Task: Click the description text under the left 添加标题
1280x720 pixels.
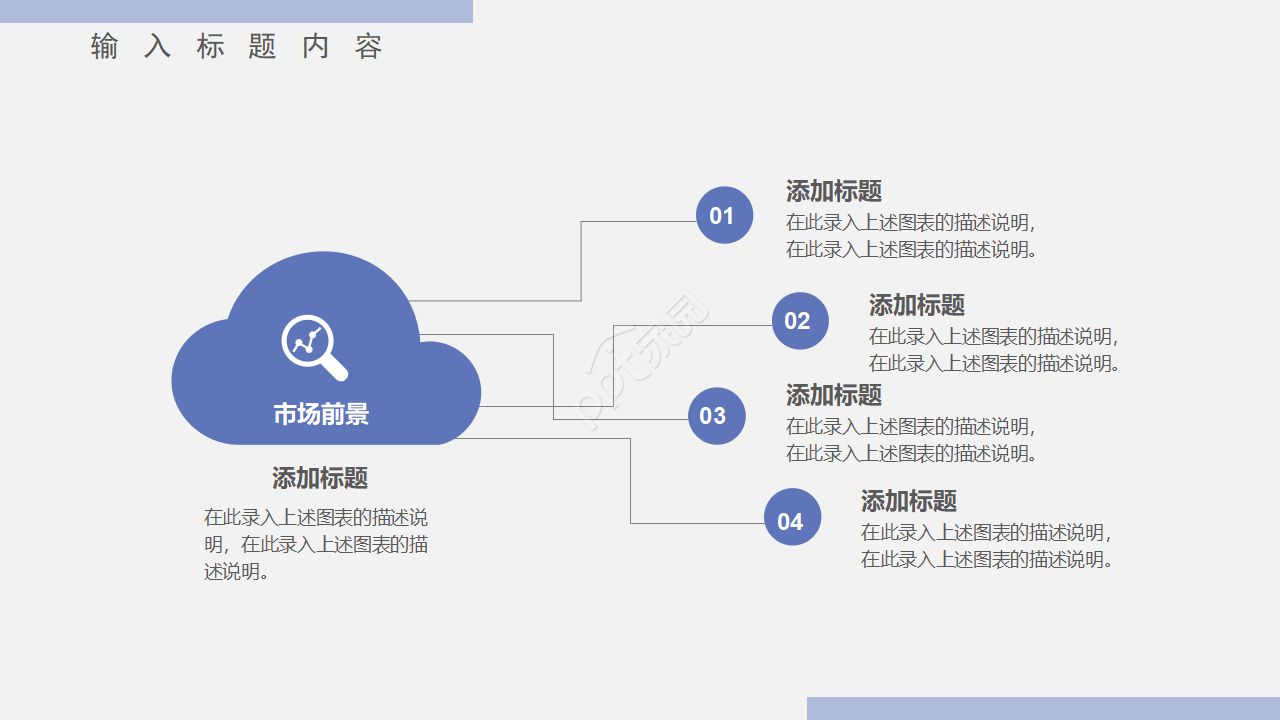Action: pos(317,544)
